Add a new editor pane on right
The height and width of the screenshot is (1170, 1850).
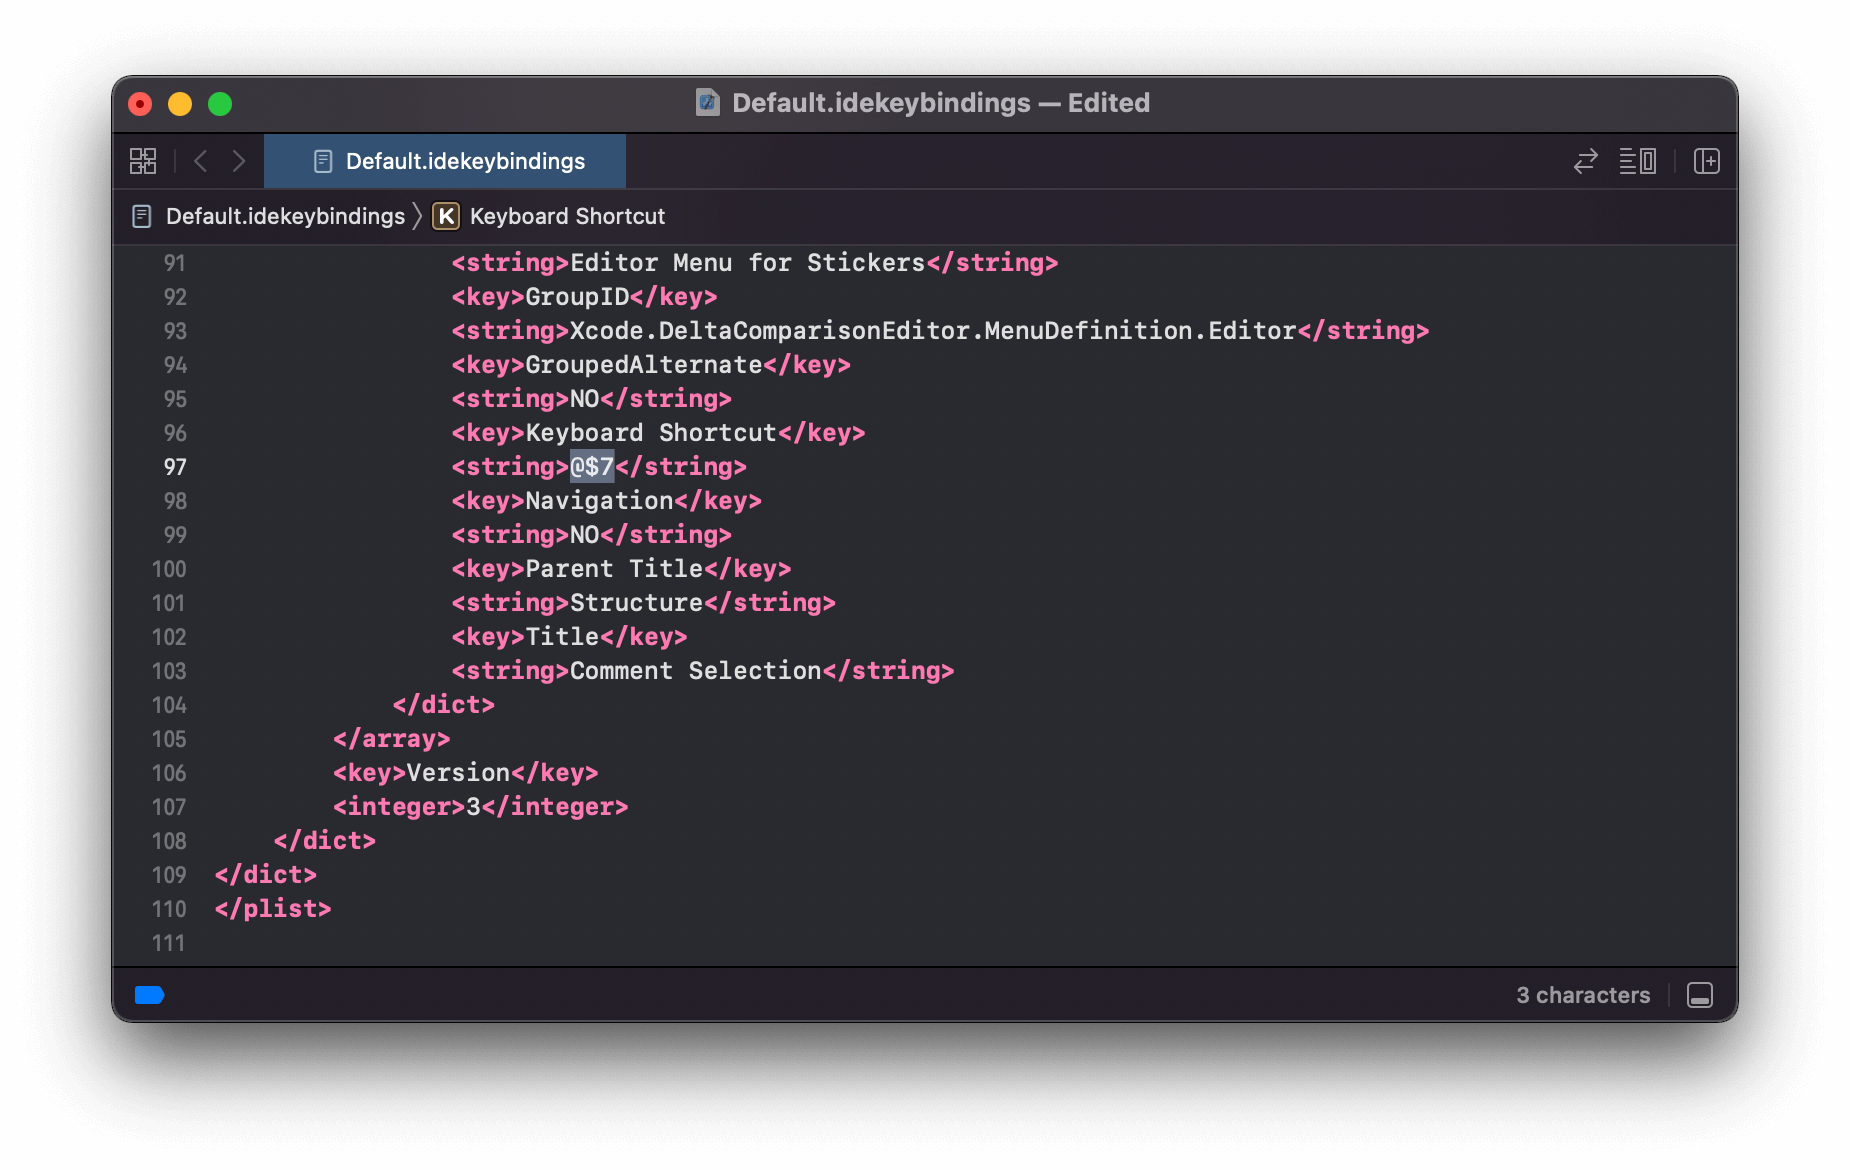[x=1706, y=161]
